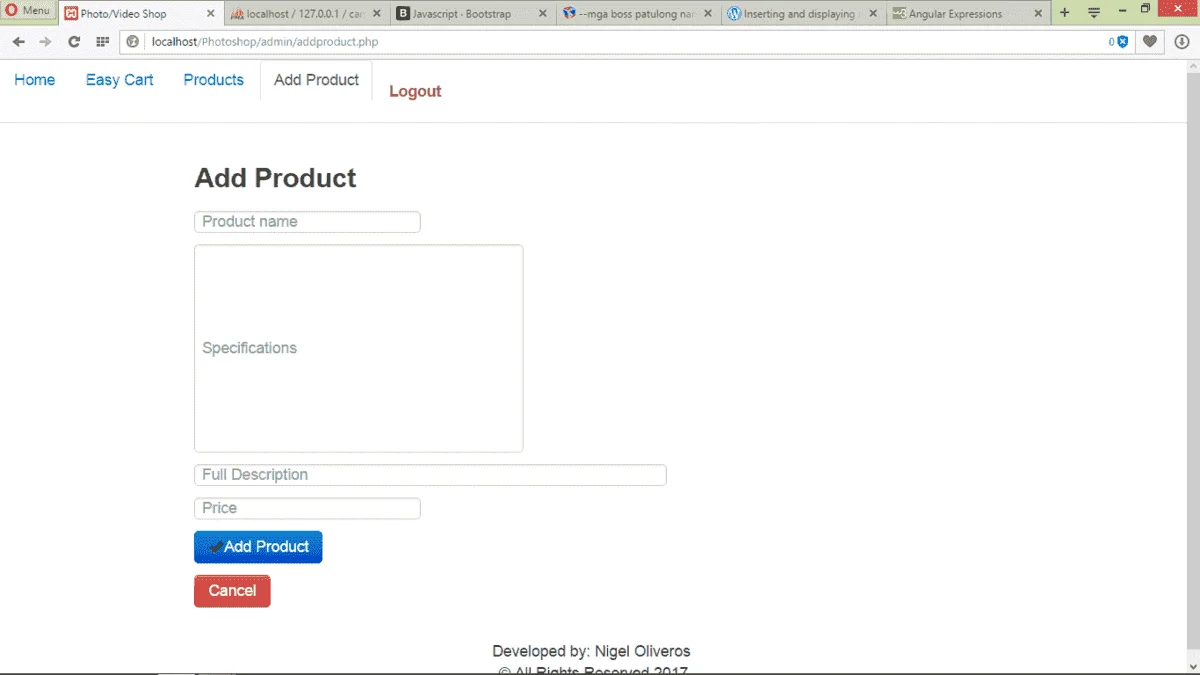Click the Logout link
Viewport: 1200px width, 675px height.
click(415, 91)
